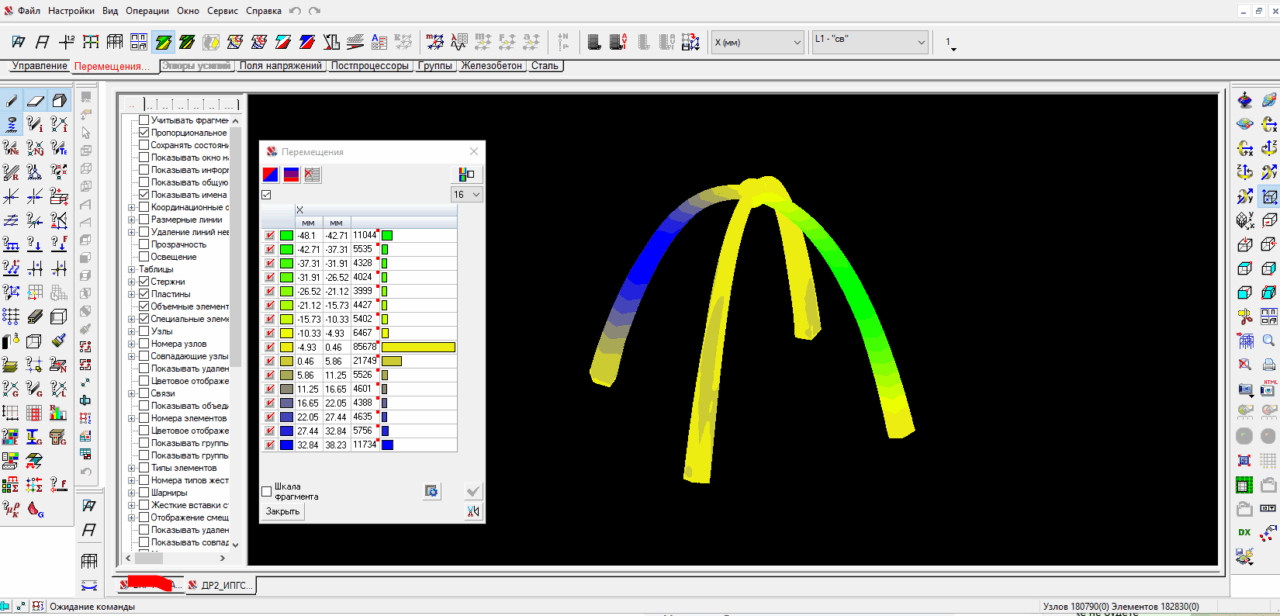Click the value 85678 in the scale table
Image resolution: width=1280 pixels, height=616 pixels.
click(365, 347)
